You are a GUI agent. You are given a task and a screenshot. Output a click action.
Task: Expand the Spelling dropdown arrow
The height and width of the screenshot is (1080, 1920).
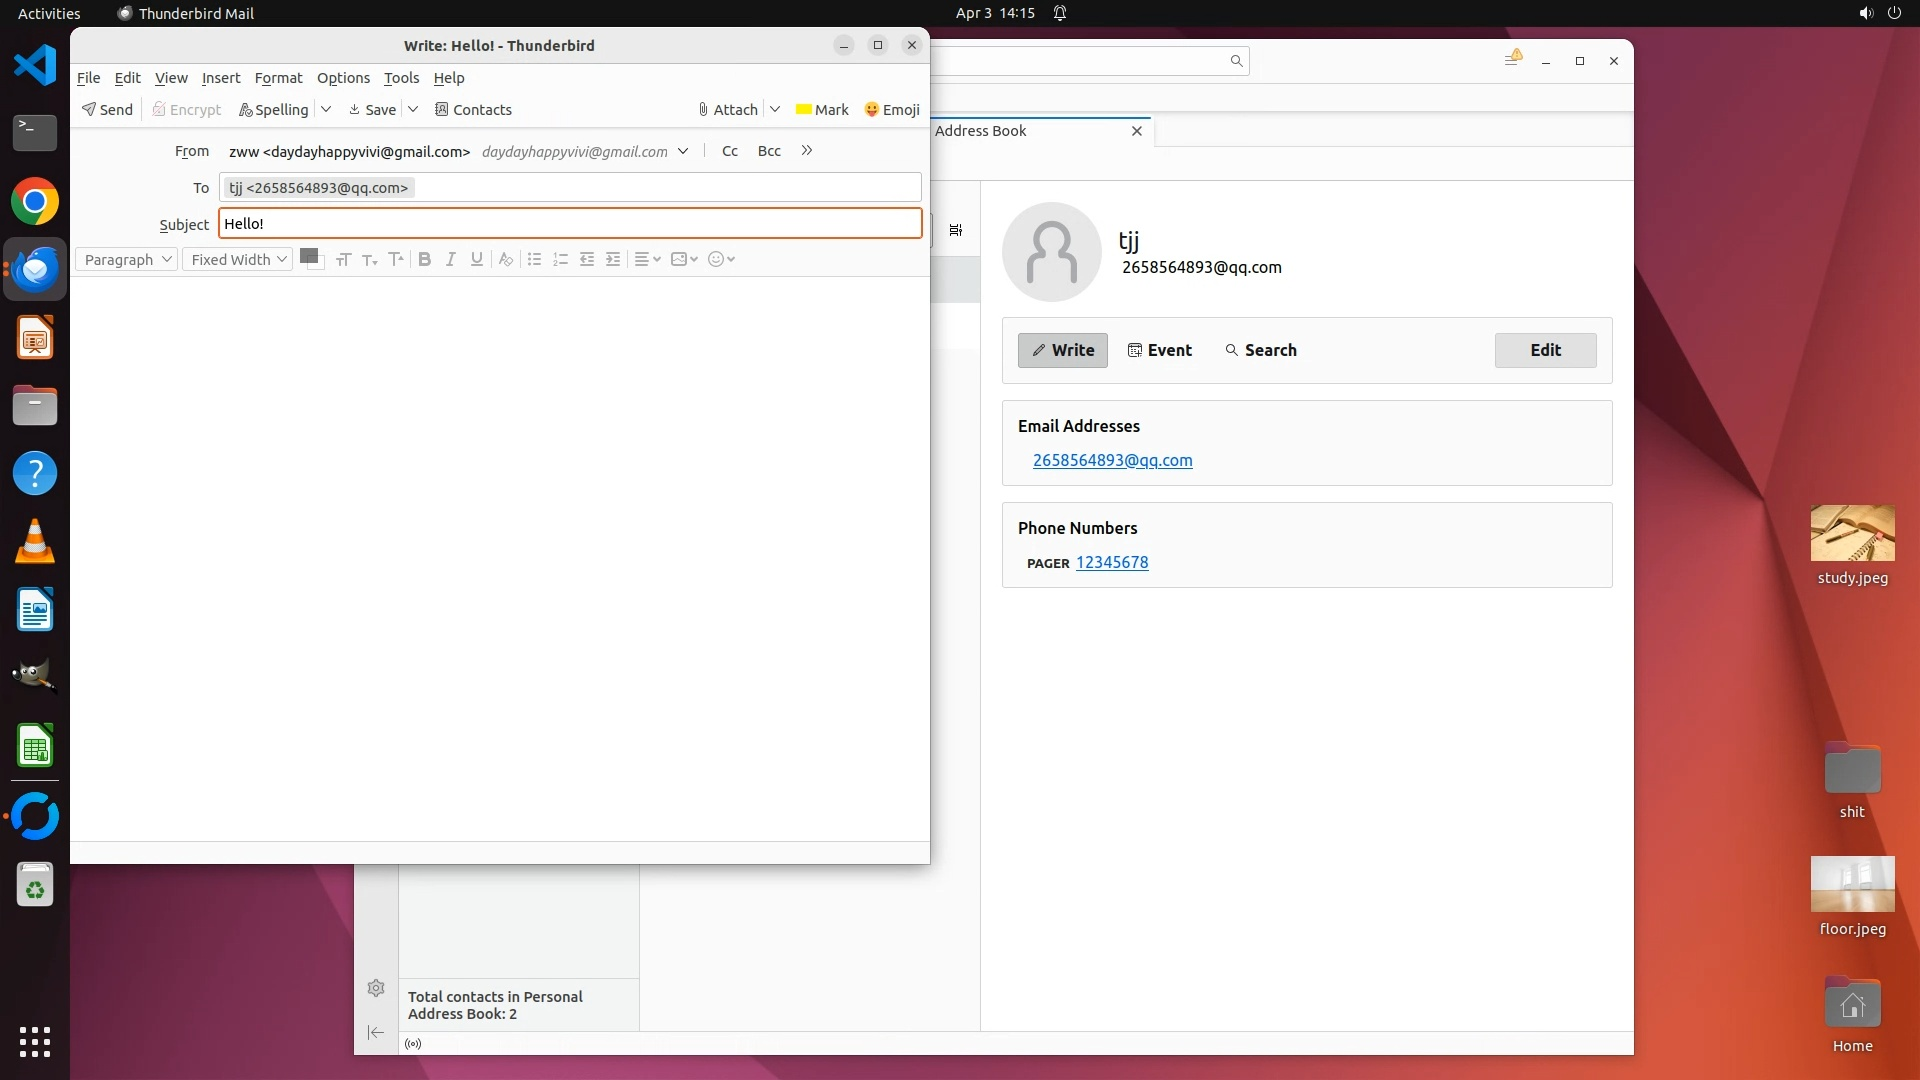(326, 110)
